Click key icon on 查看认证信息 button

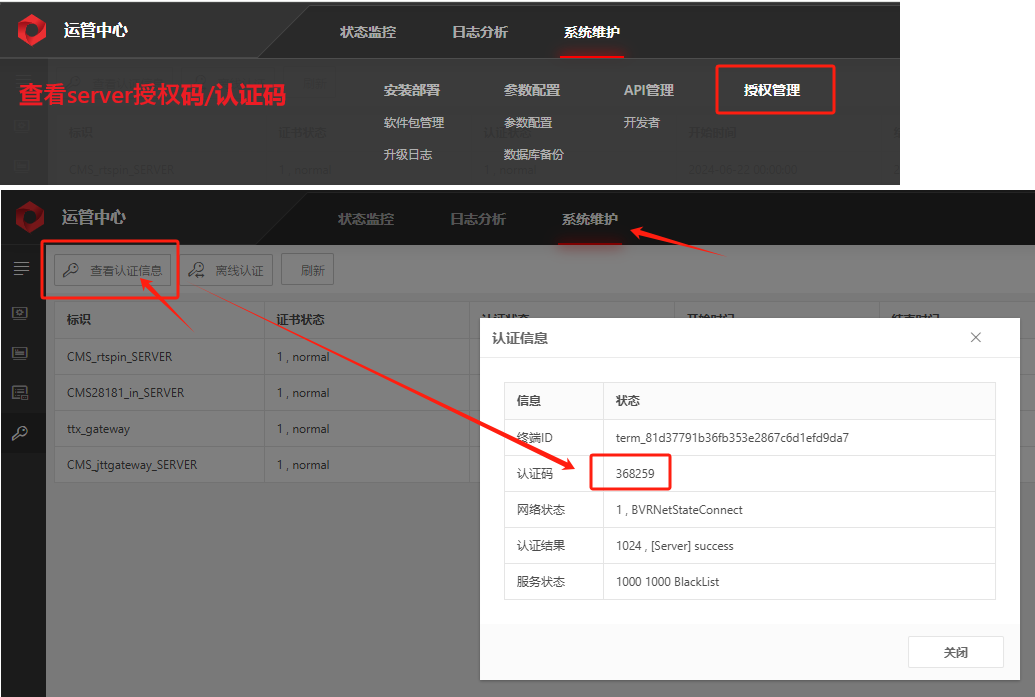[x=71, y=270]
